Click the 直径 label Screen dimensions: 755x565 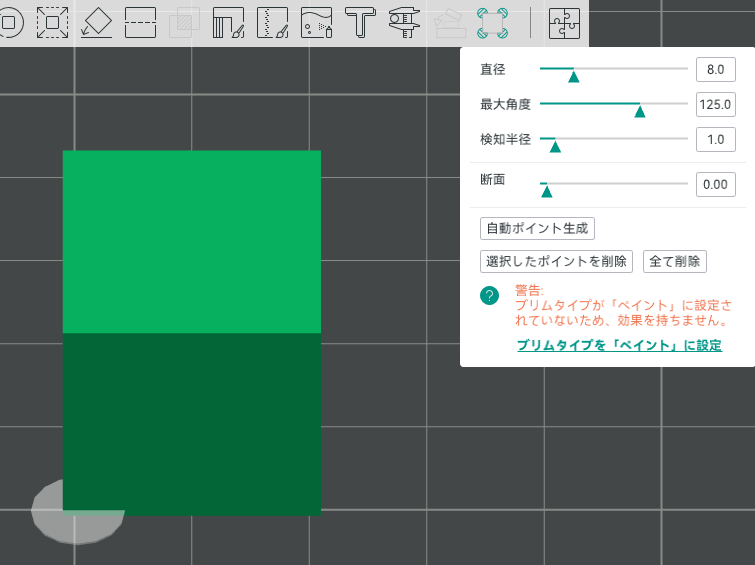[493, 69]
